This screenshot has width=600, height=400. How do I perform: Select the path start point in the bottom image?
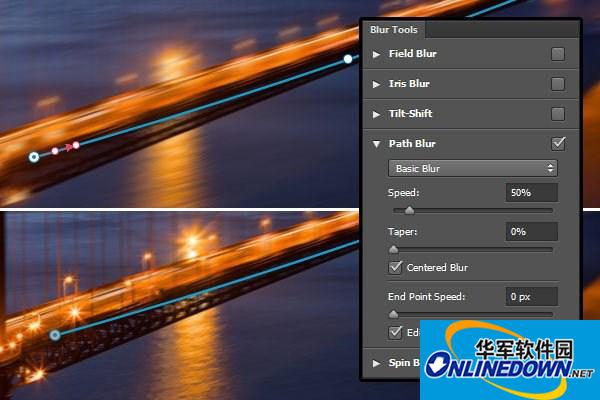coord(55,335)
